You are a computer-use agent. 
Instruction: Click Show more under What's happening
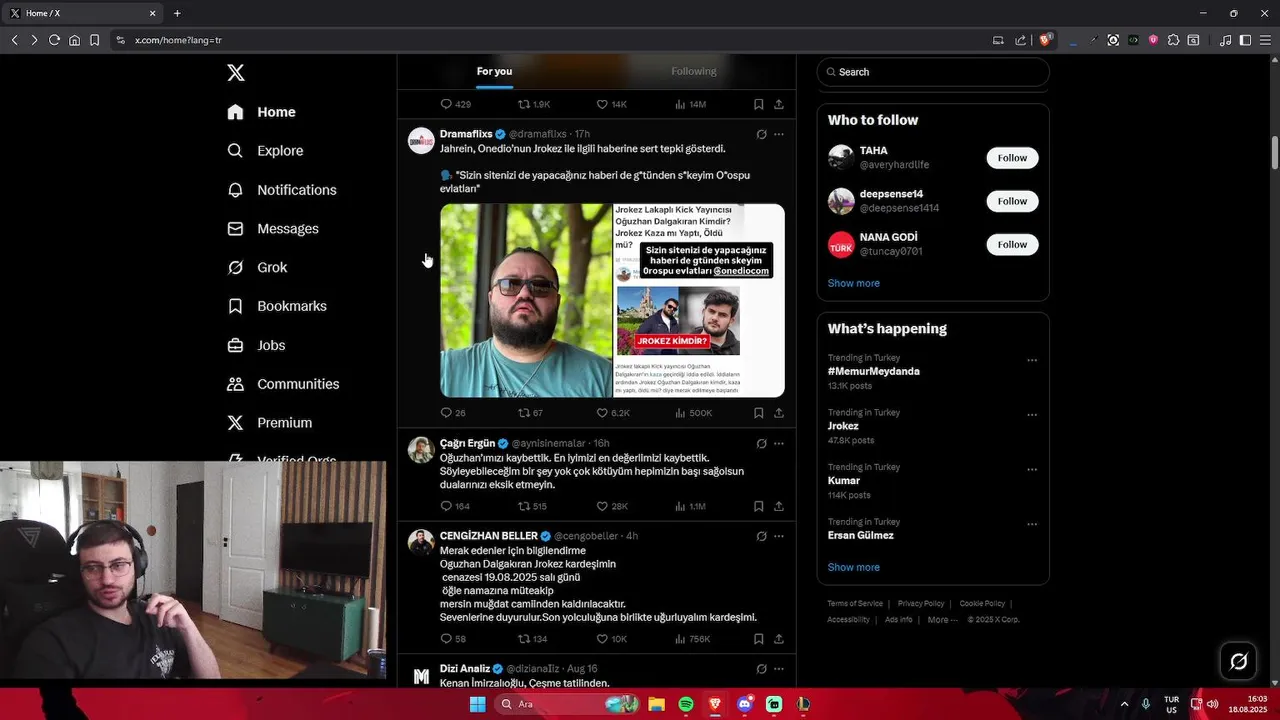853,567
